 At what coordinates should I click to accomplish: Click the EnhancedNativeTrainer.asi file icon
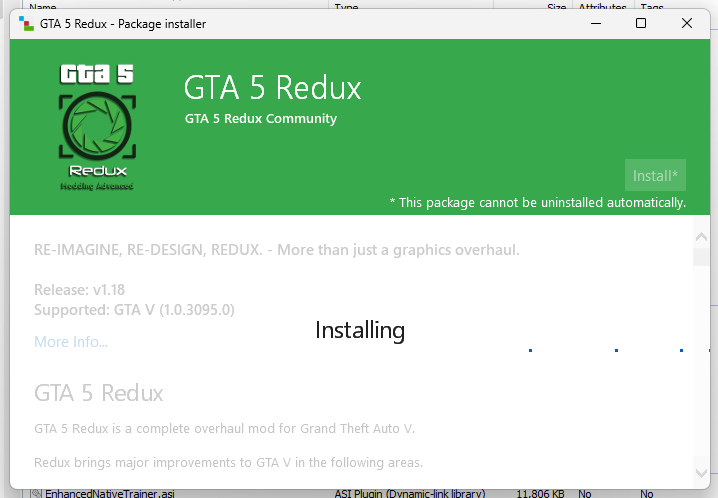[36, 493]
